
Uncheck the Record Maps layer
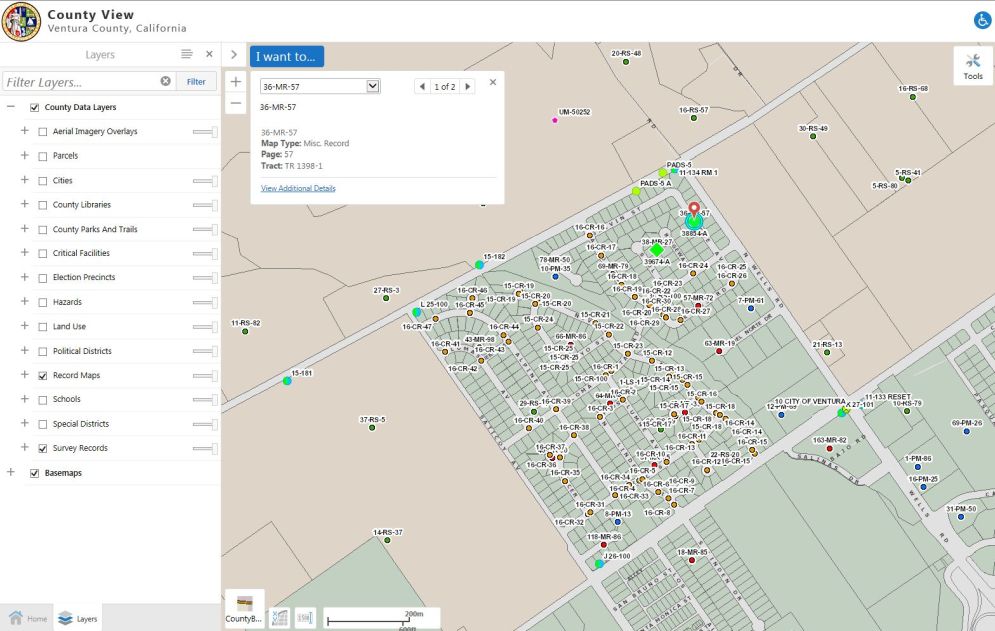tap(42, 376)
